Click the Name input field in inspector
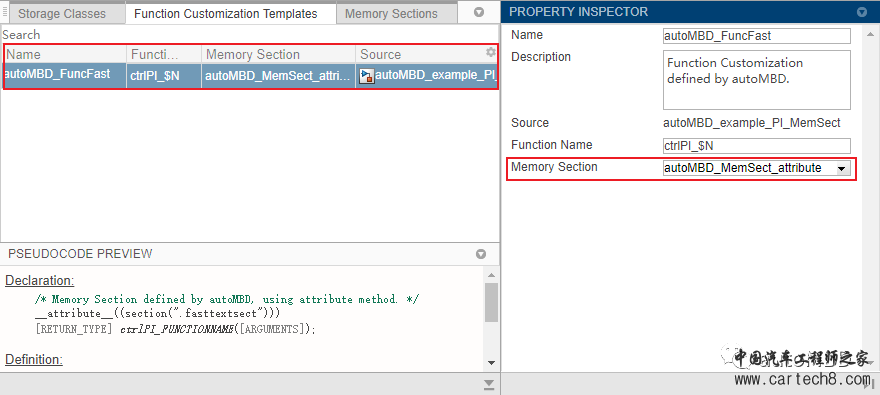Viewport: 880px width, 395px height. [x=757, y=36]
